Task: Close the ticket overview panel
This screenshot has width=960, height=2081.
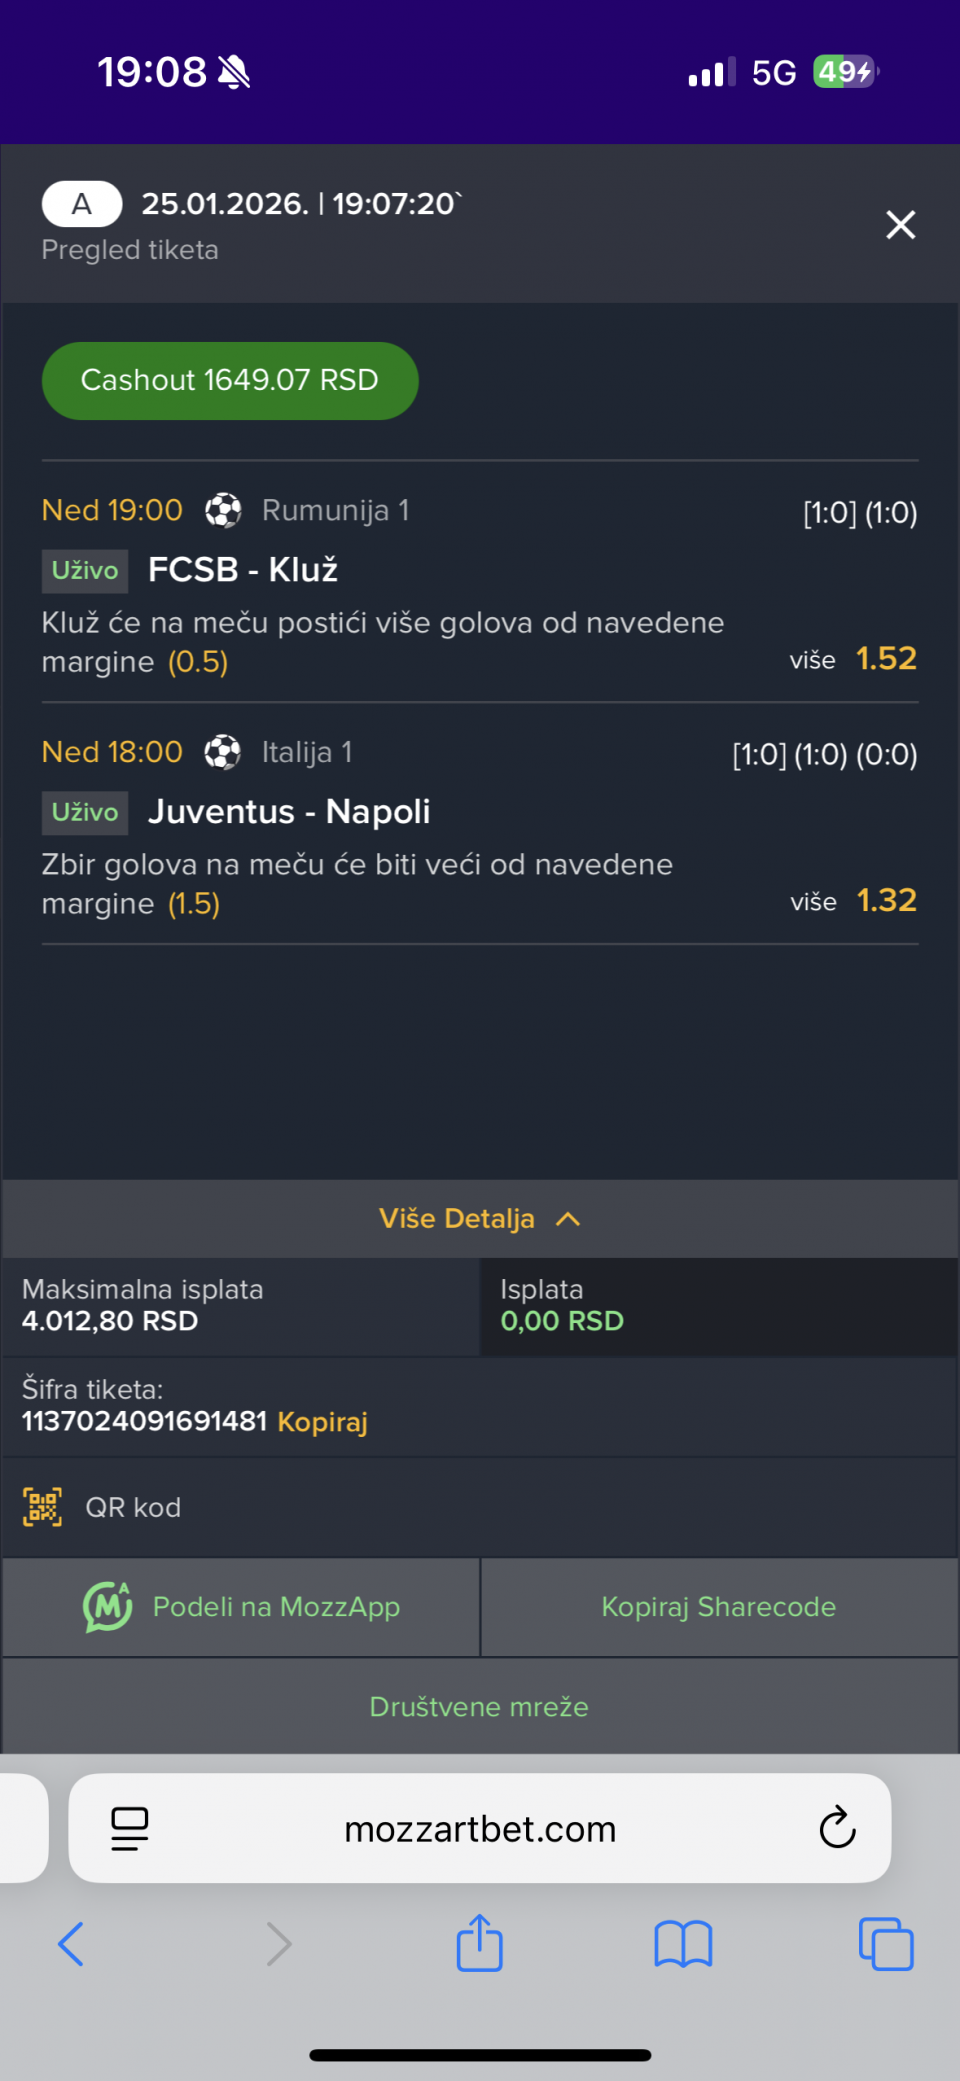Action: click(900, 225)
